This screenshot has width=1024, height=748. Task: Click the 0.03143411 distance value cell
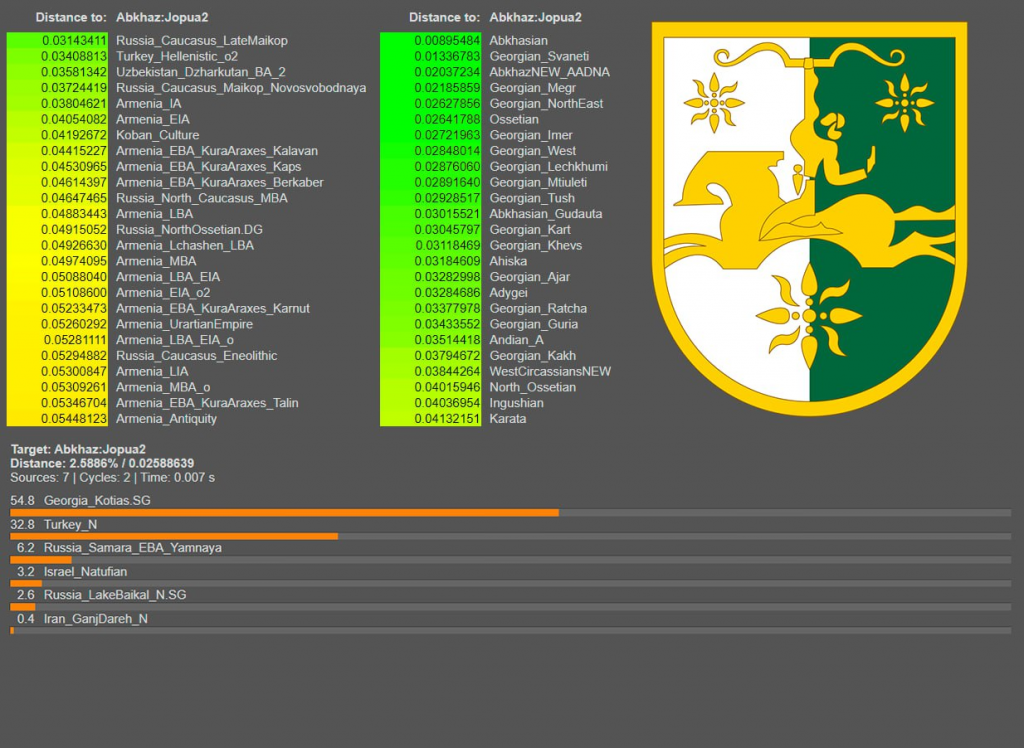coord(59,40)
